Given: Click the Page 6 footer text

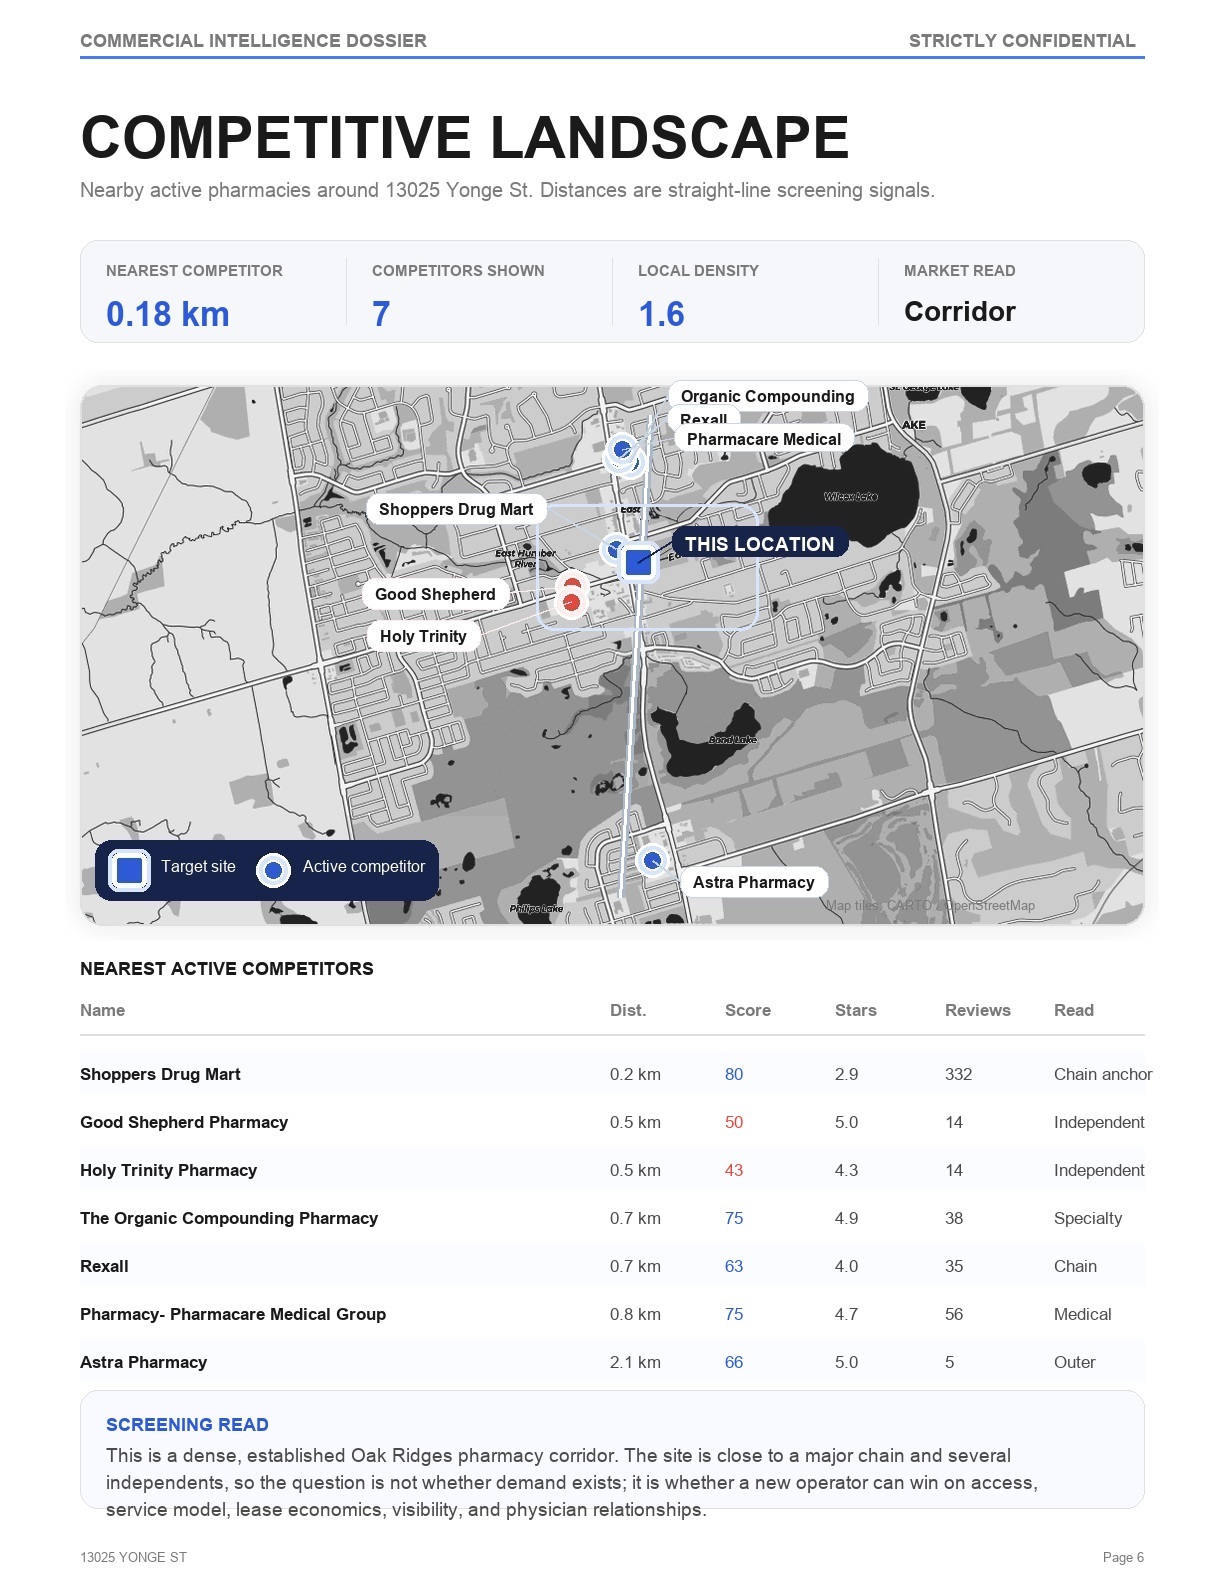Looking at the screenshot, I should (1123, 1557).
